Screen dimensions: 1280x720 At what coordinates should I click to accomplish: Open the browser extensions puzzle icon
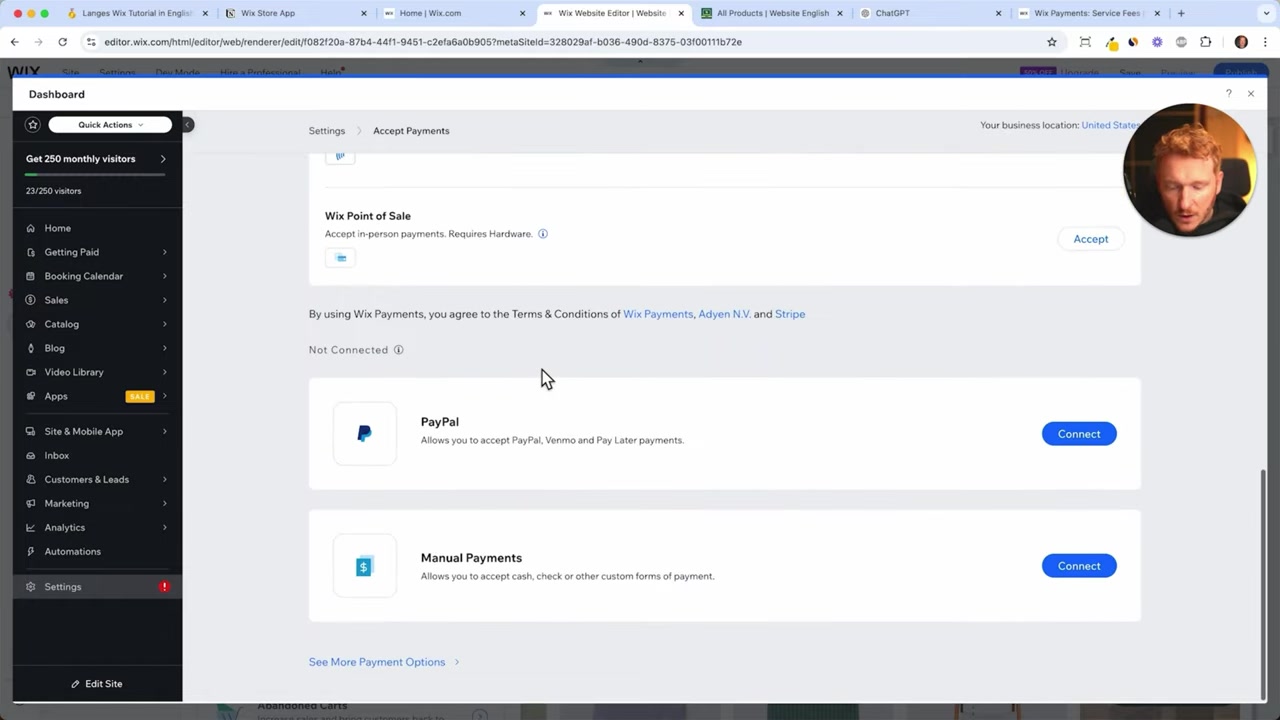click(x=1205, y=42)
